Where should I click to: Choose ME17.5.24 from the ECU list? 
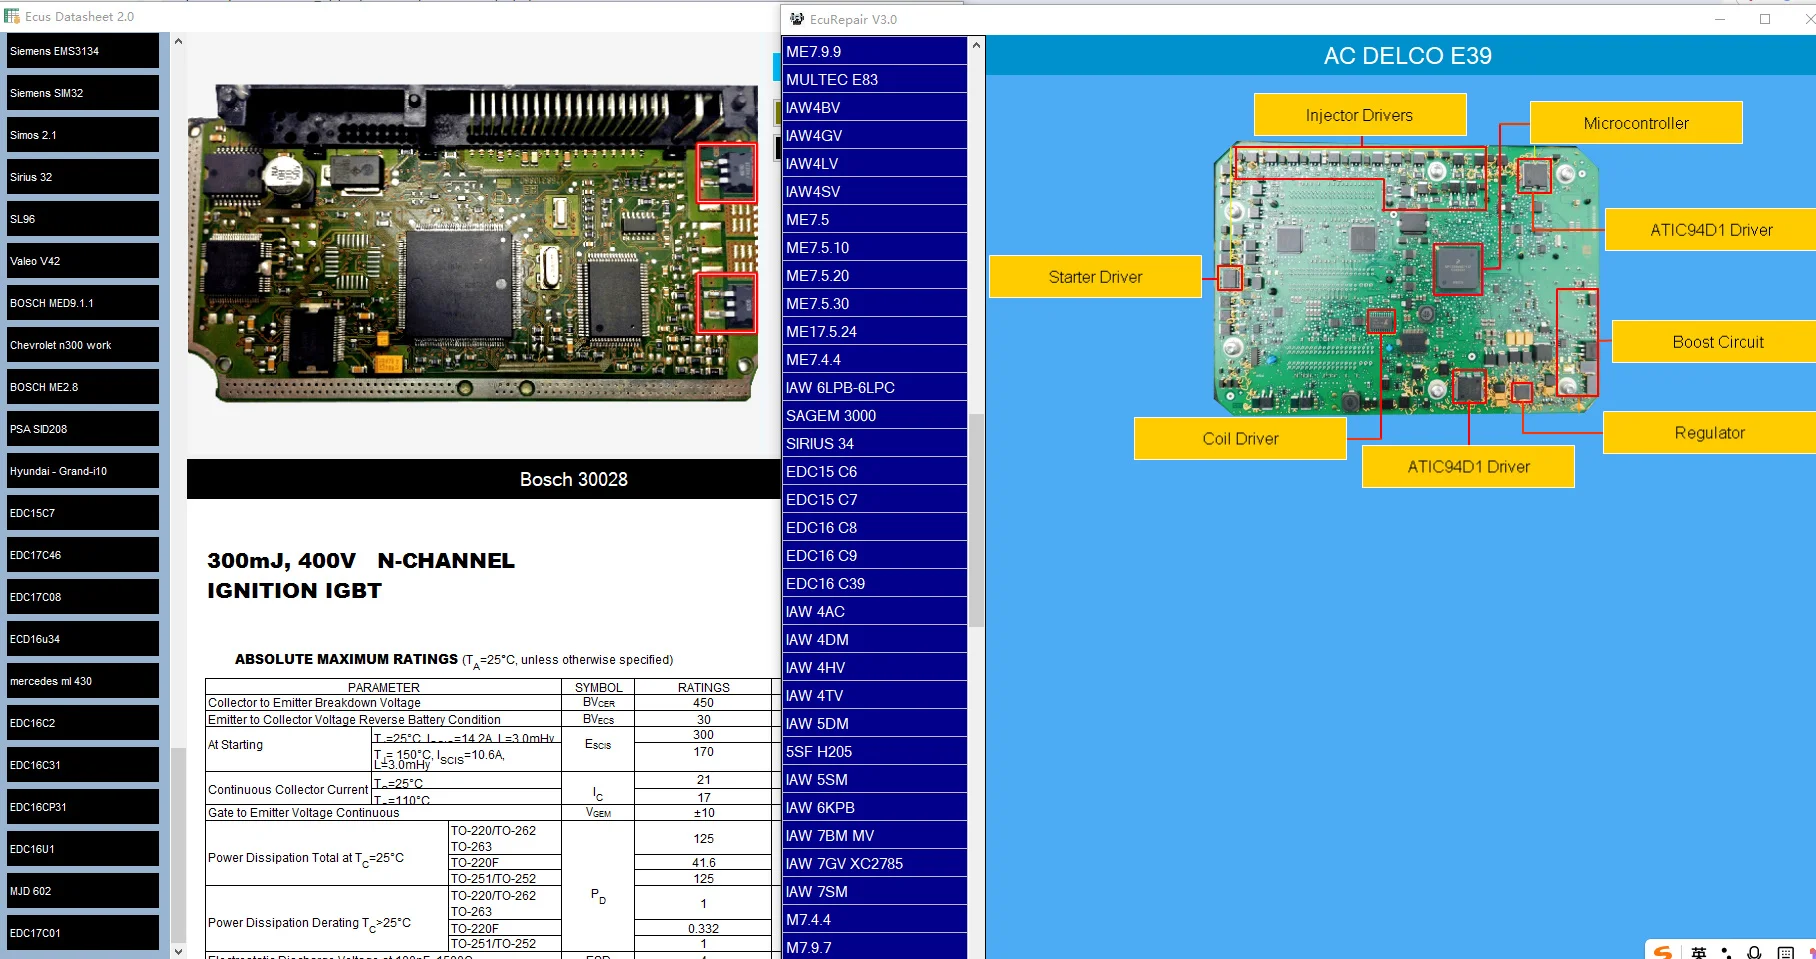click(x=875, y=332)
